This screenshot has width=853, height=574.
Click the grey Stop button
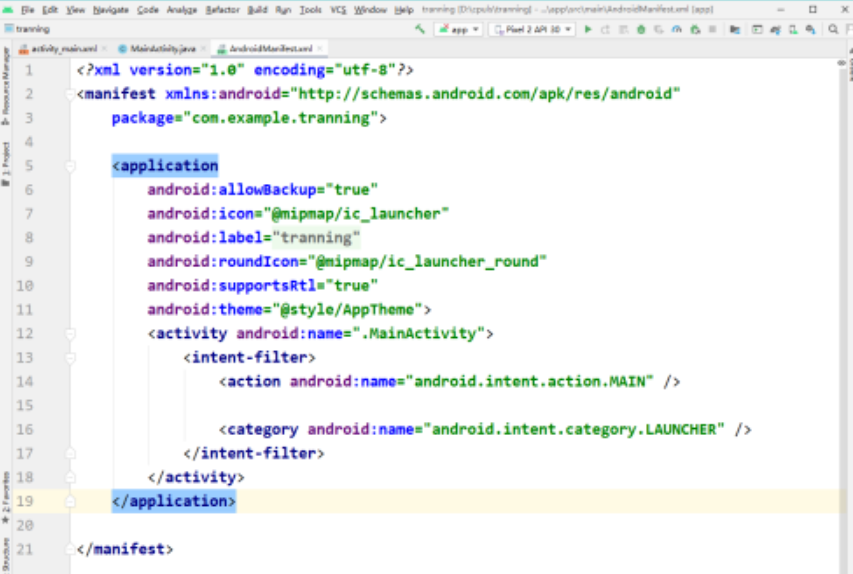[x=712, y=29]
